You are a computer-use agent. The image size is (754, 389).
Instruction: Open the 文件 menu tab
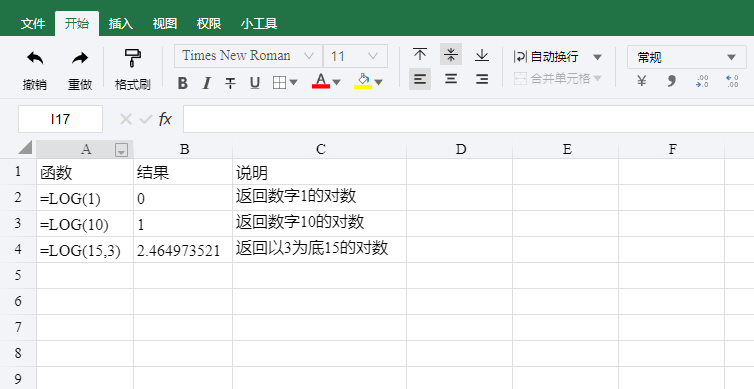coord(33,24)
